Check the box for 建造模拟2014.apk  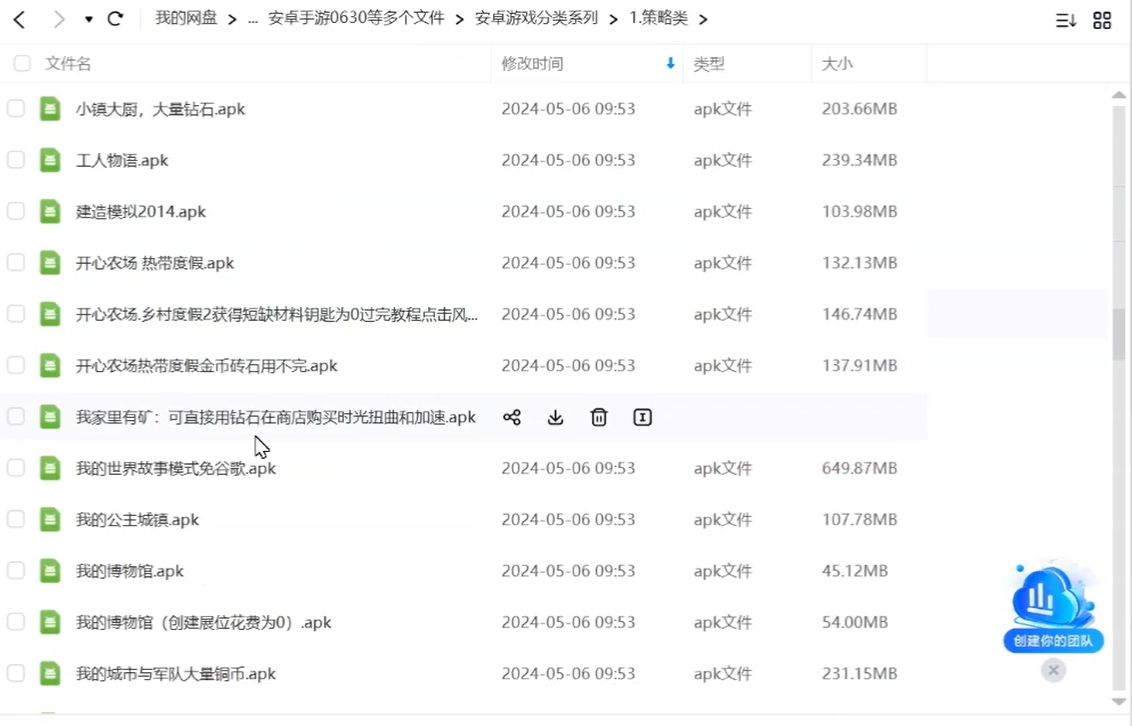[x=16, y=211]
